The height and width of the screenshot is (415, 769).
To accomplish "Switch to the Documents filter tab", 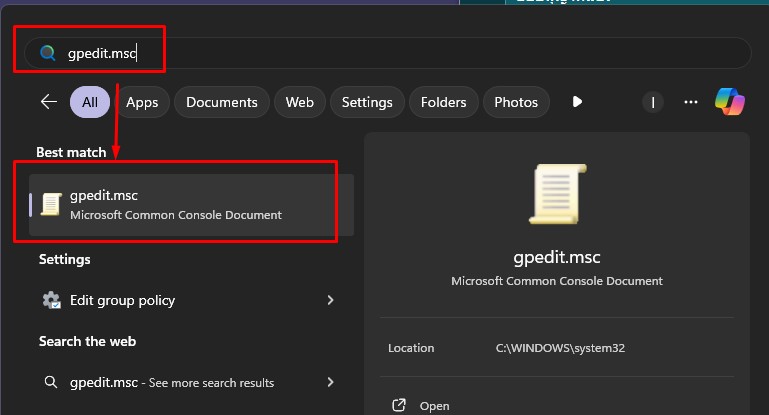I will pos(222,102).
